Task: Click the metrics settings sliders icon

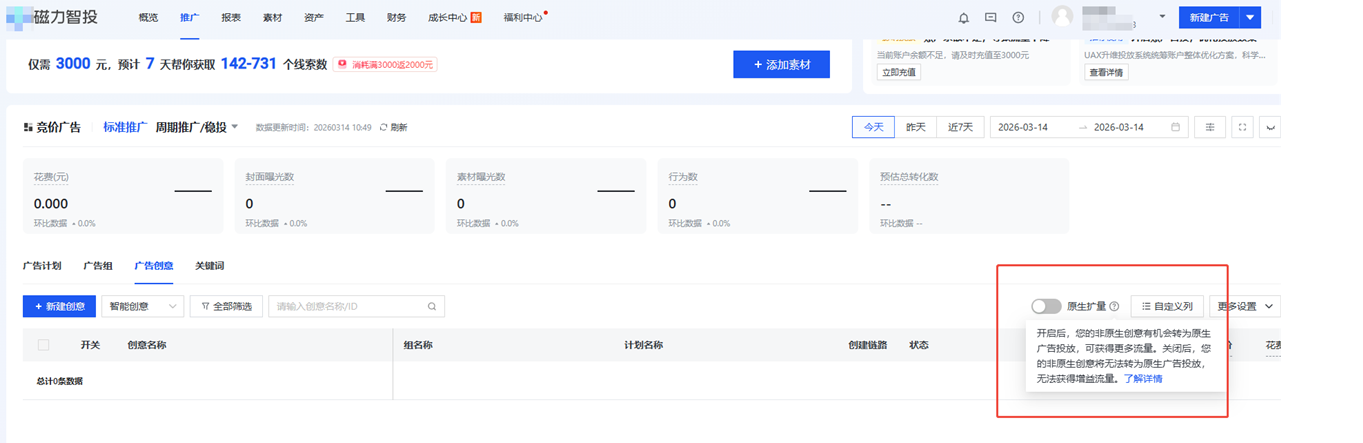Action: pos(1210,127)
